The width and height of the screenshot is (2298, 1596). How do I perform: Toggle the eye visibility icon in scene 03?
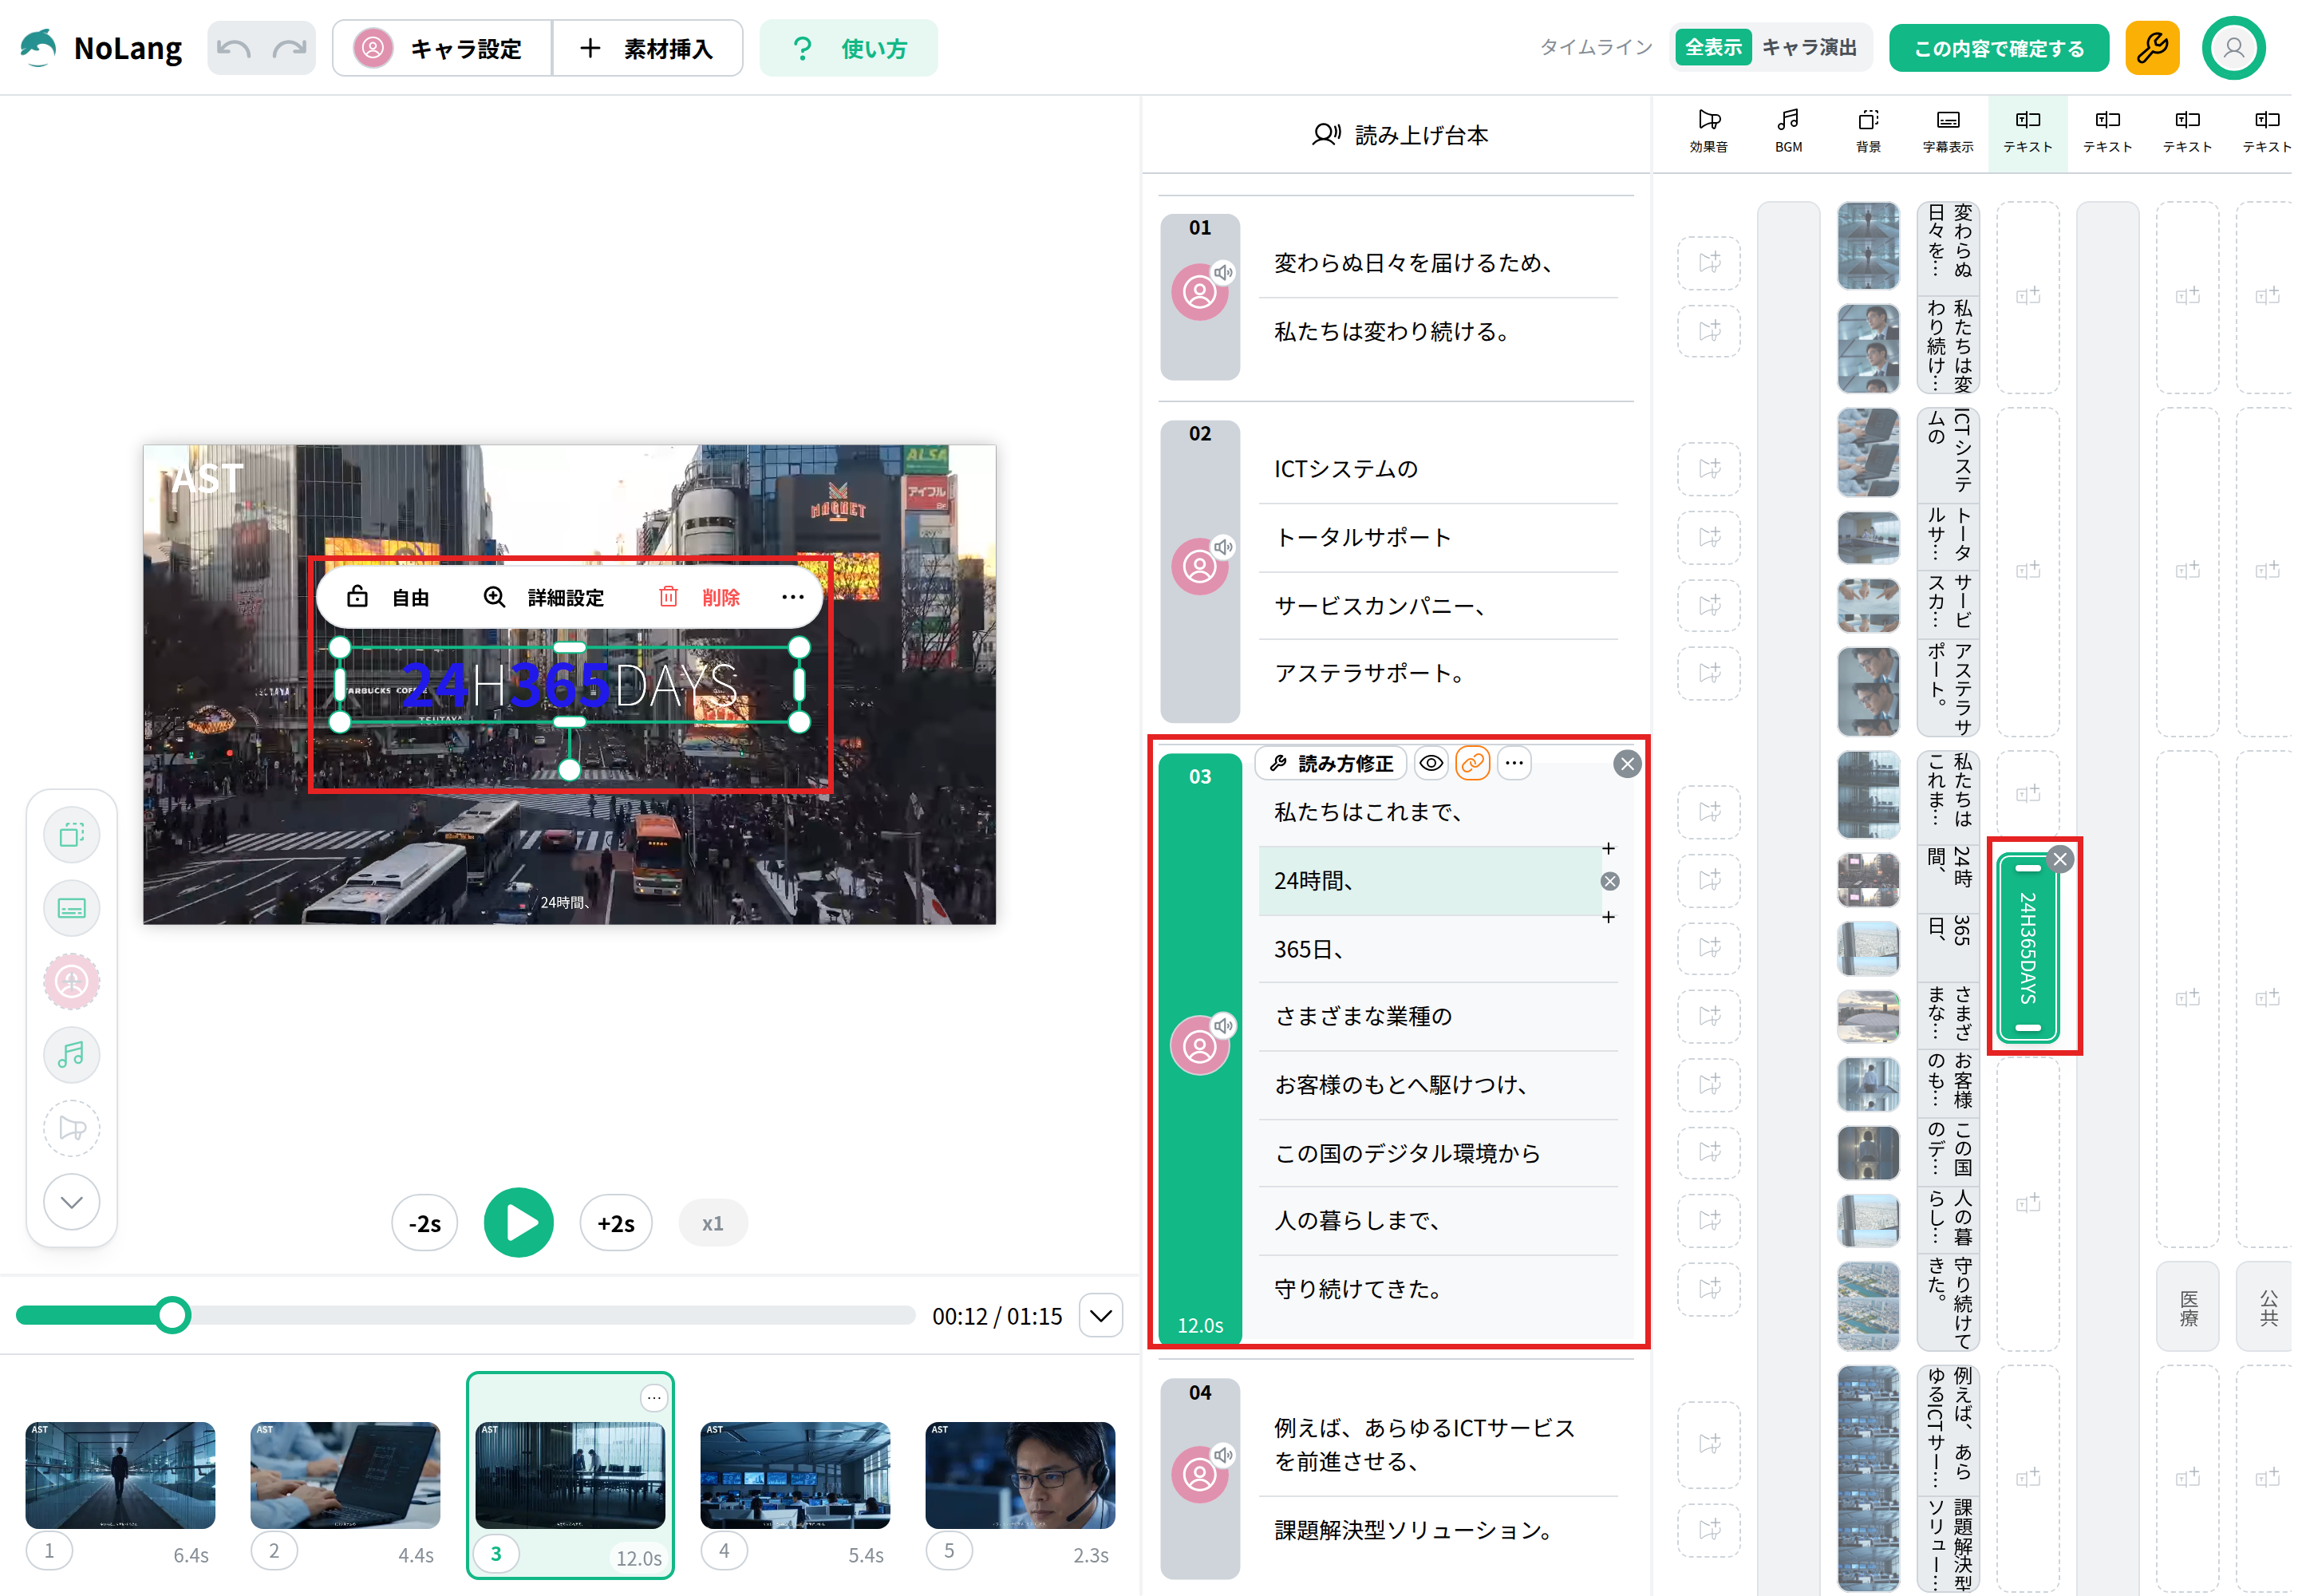(x=1431, y=764)
